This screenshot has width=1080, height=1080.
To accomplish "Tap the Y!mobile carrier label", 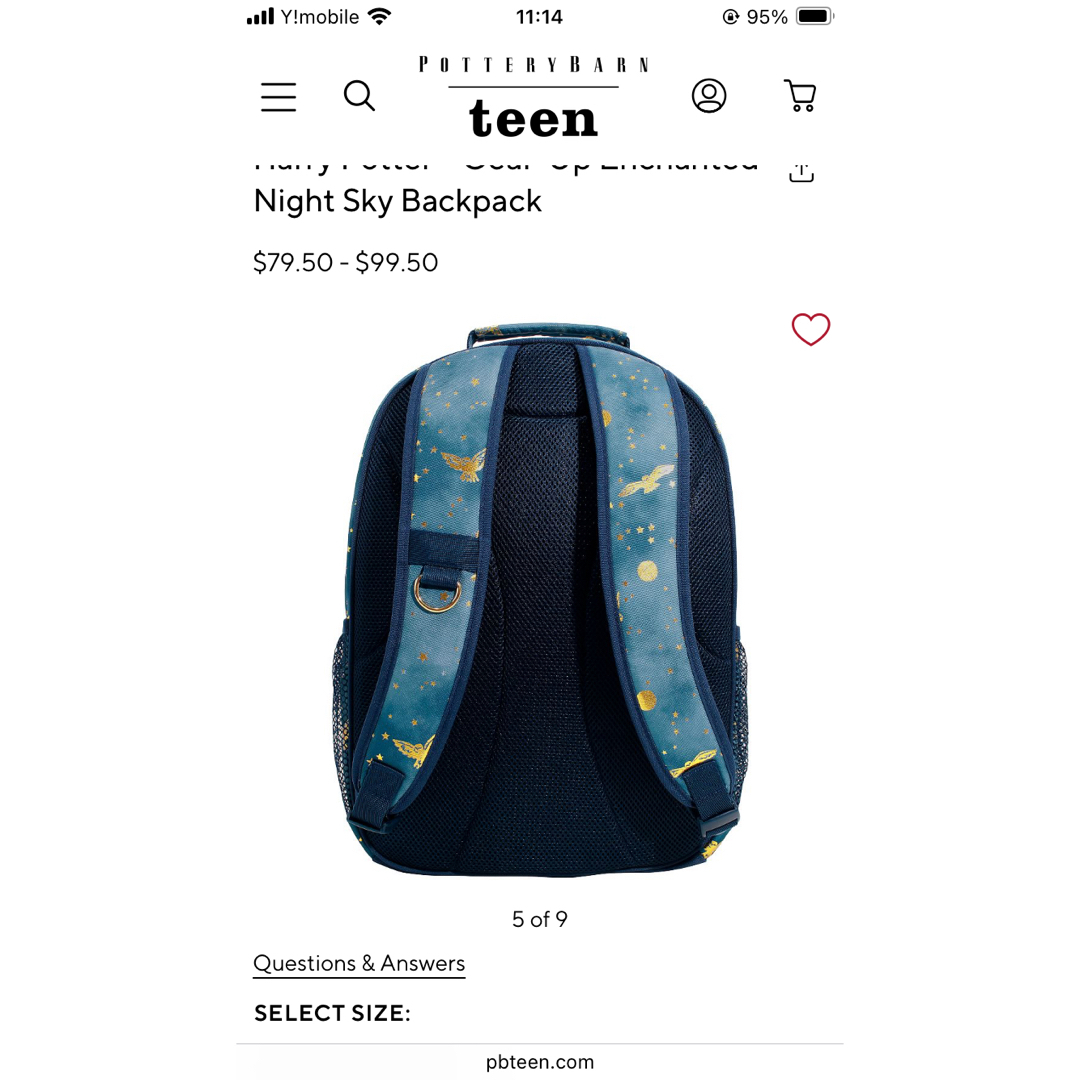I will click(320, 17).
